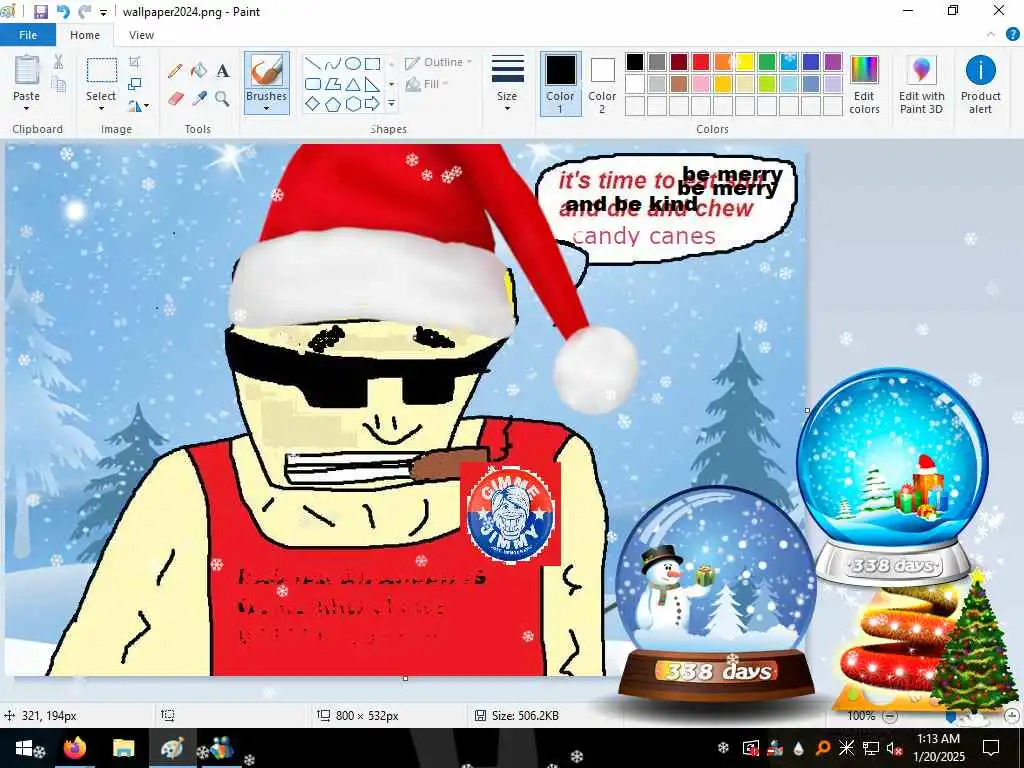Choose the Pentagon shape
This screenshot has width=1024, height=768.
click(332, 104)
